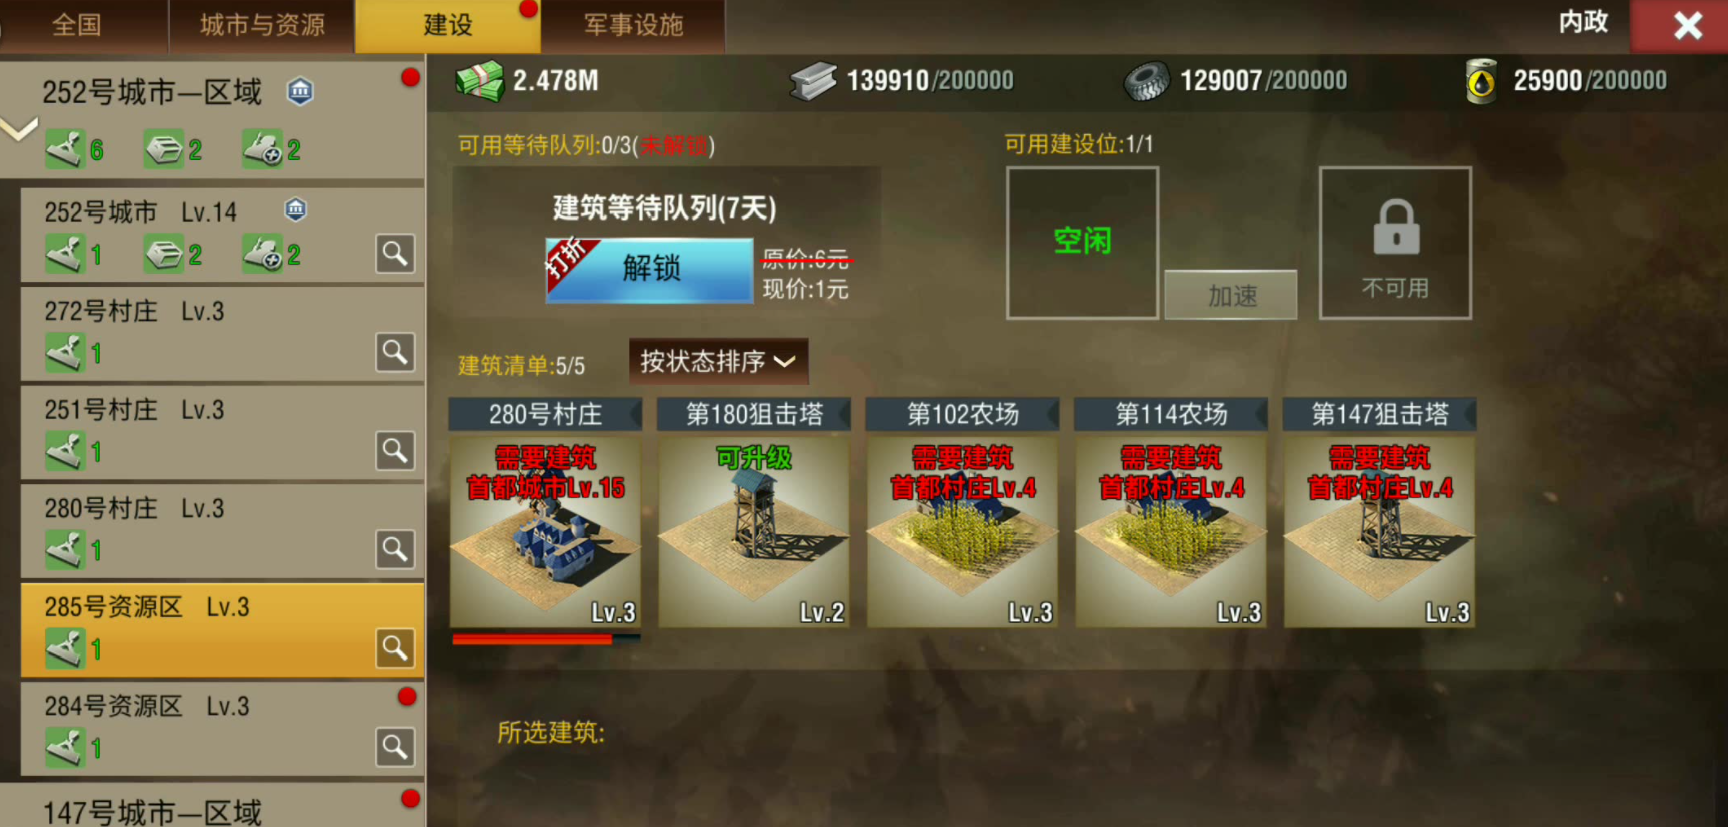Click magnifier icon for 251号村庄
1728x827 pixels.
click(395, 451)
